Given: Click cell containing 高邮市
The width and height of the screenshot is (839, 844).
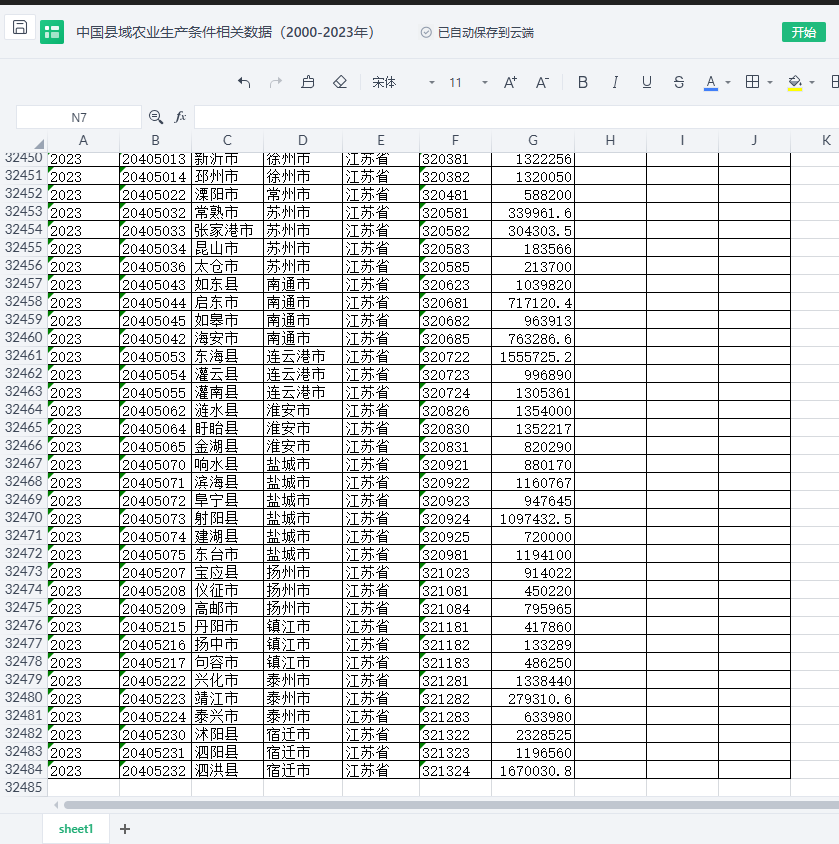Looking at the screenshot, I should 227,608.
